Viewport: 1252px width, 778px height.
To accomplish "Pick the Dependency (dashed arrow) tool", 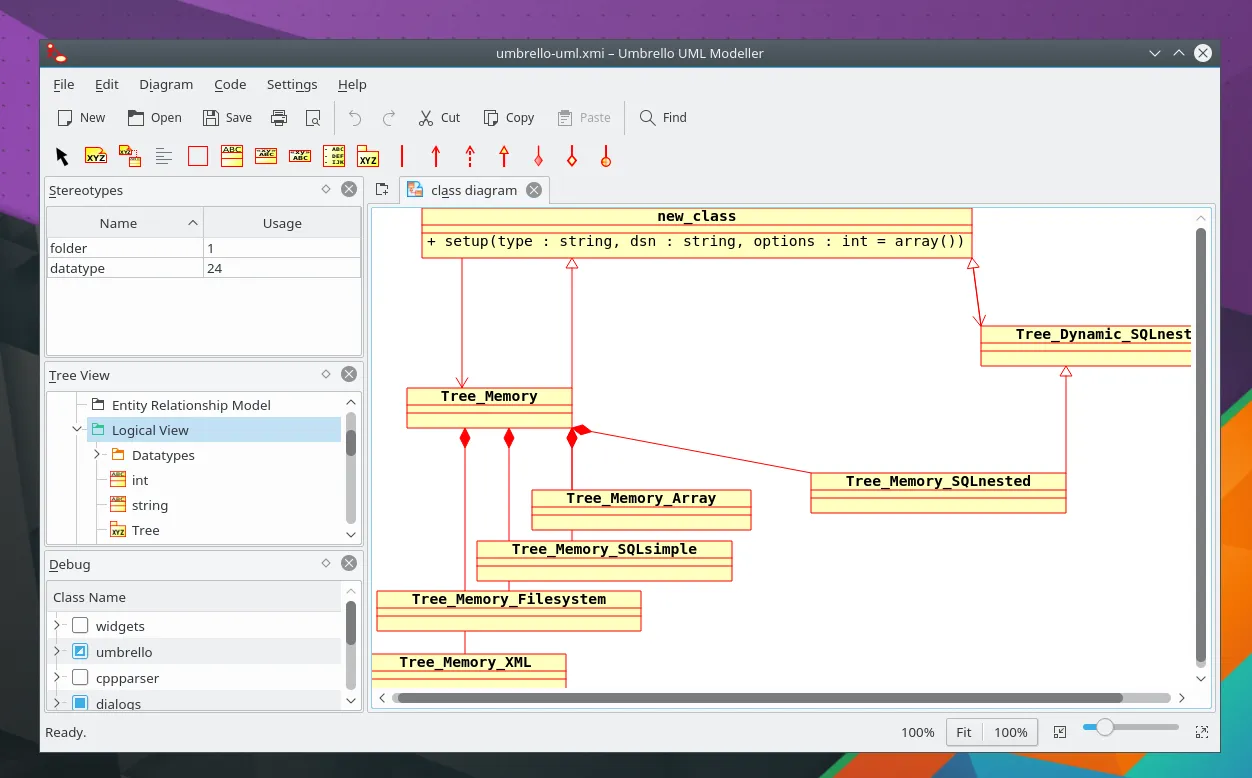I will click(470, 156).
